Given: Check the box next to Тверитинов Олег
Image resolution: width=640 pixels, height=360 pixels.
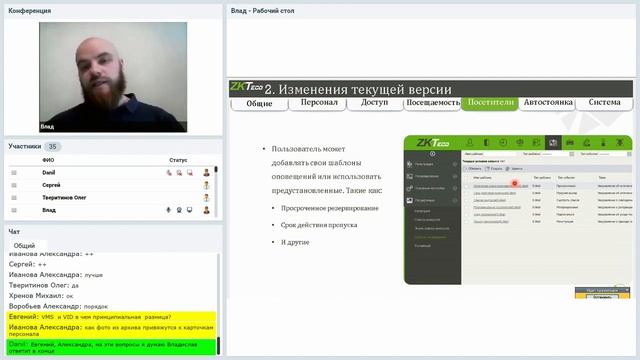Looking at the screenshot, I should (14, 198).
